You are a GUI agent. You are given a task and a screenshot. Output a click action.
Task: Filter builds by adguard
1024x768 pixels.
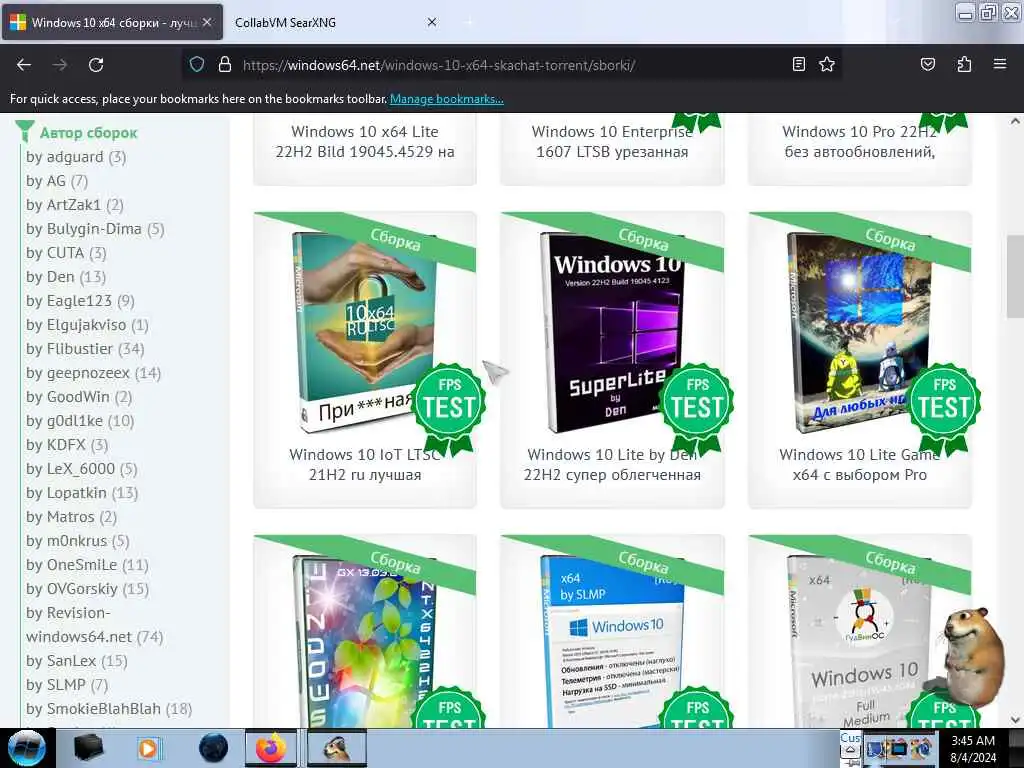pos(76,157)
